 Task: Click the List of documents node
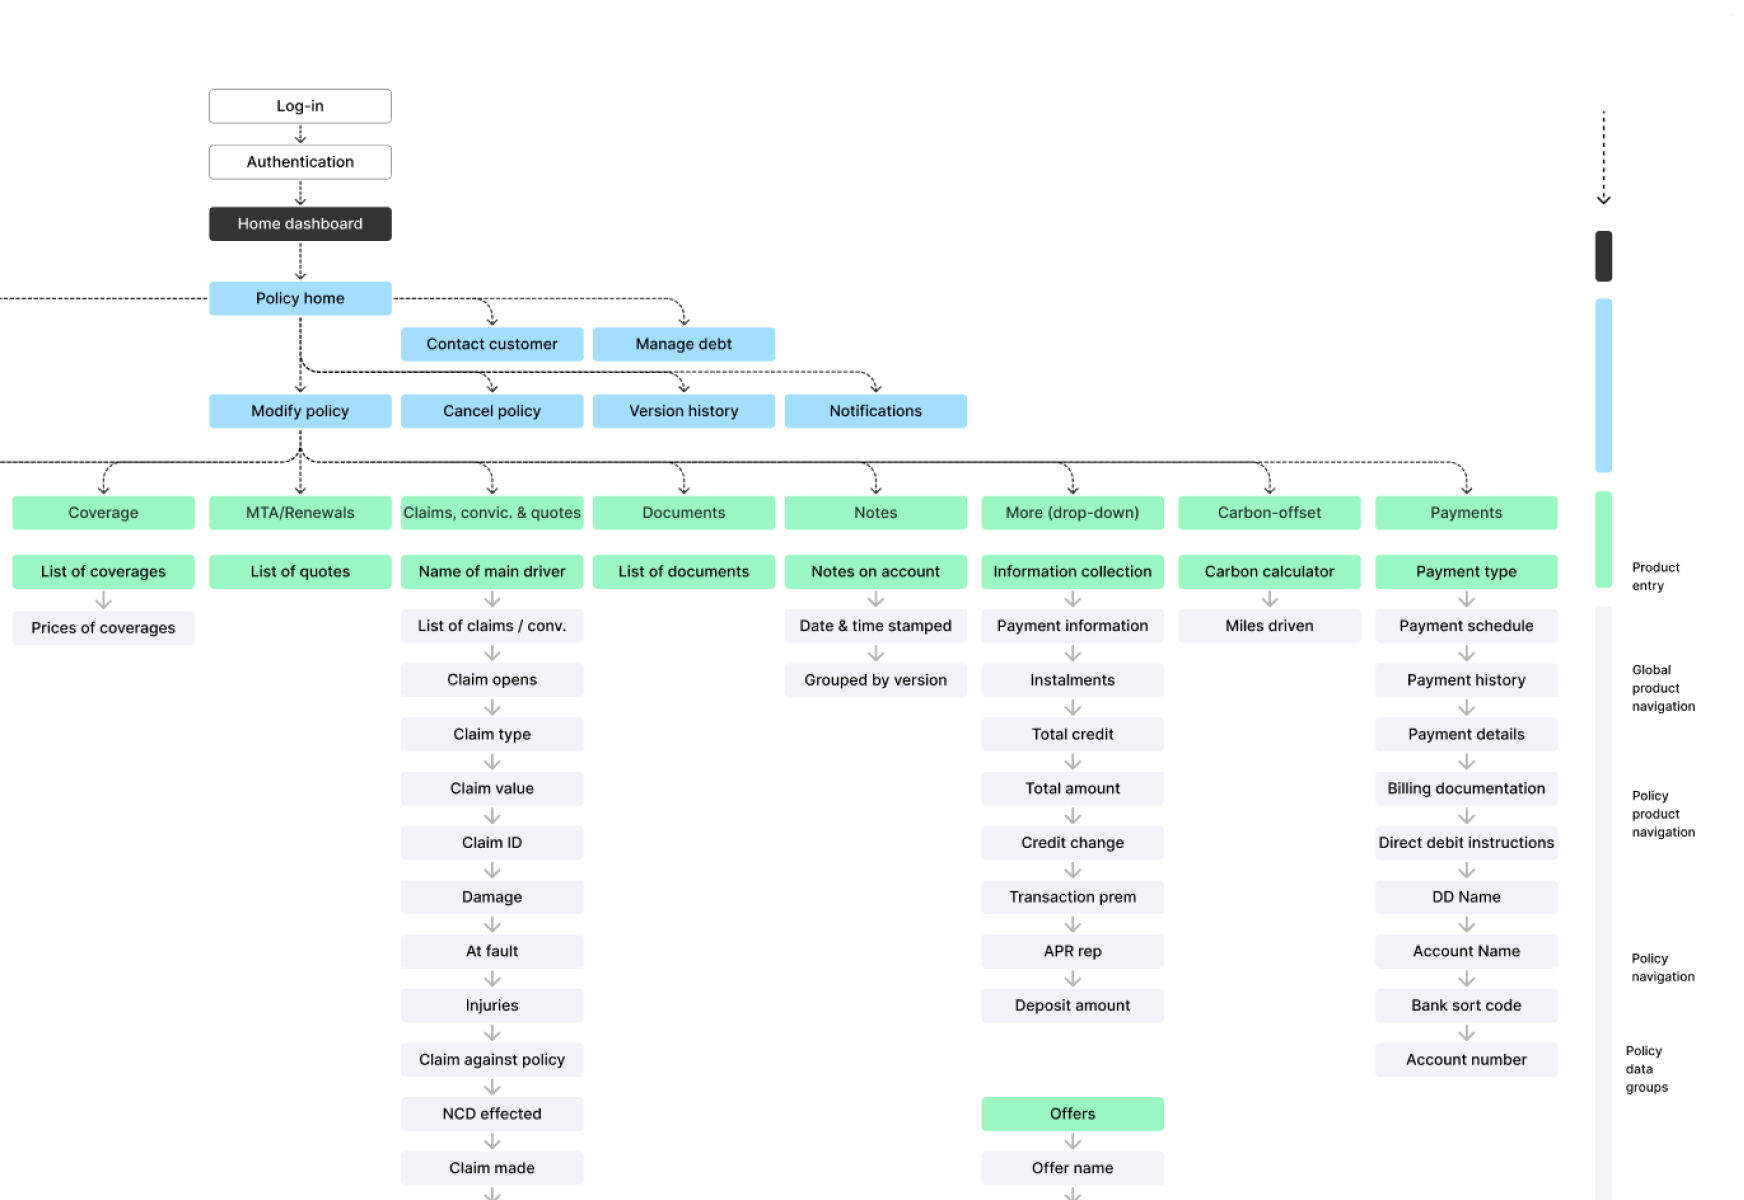pyautogui.click(x=683, y=571)
